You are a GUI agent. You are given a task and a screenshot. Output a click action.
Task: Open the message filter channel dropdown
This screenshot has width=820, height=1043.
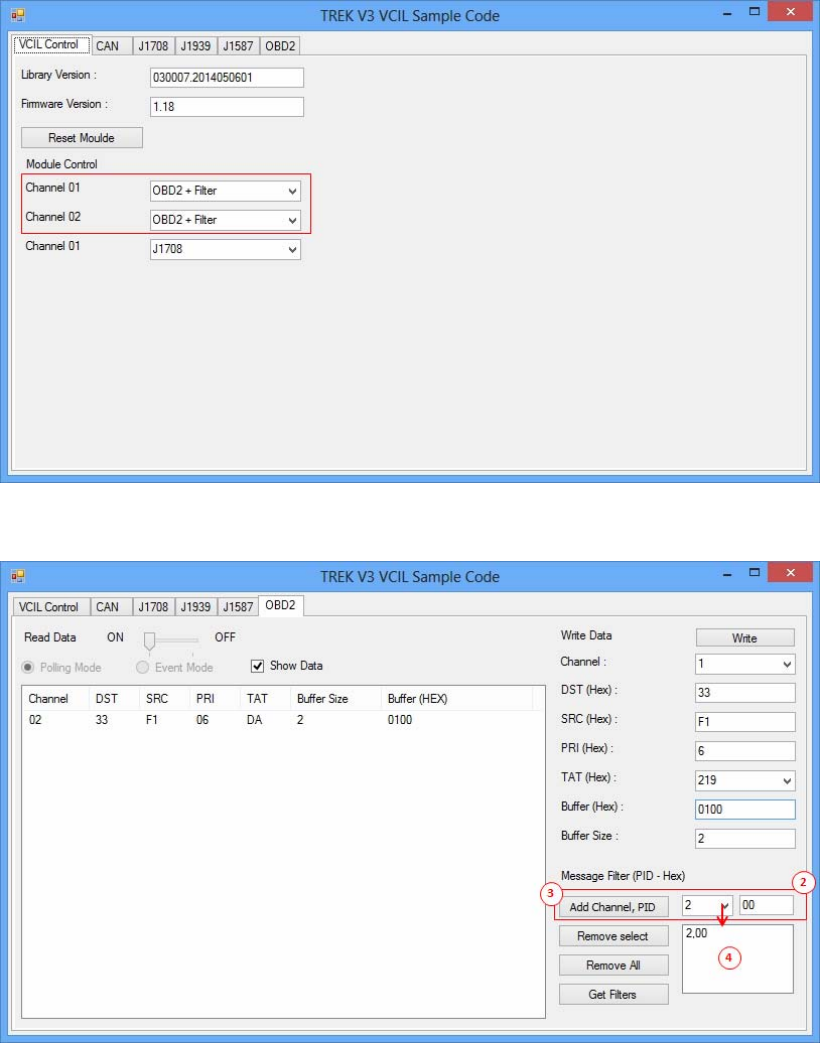tap(708, 905)
